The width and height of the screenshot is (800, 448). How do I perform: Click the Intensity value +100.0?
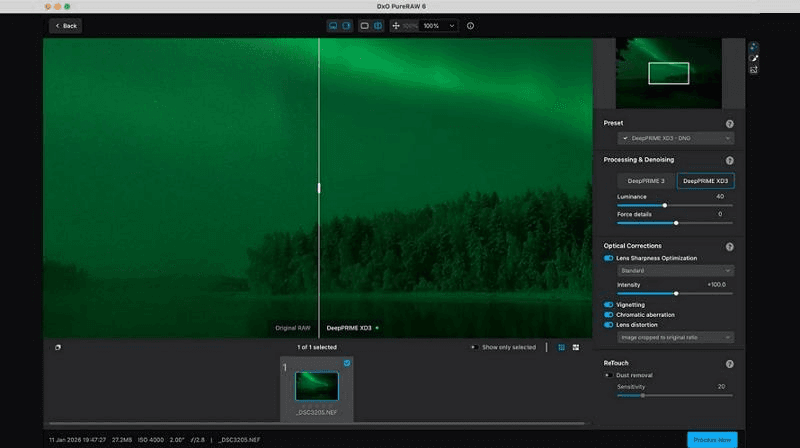pyautogui.click(x=716, y=285)
